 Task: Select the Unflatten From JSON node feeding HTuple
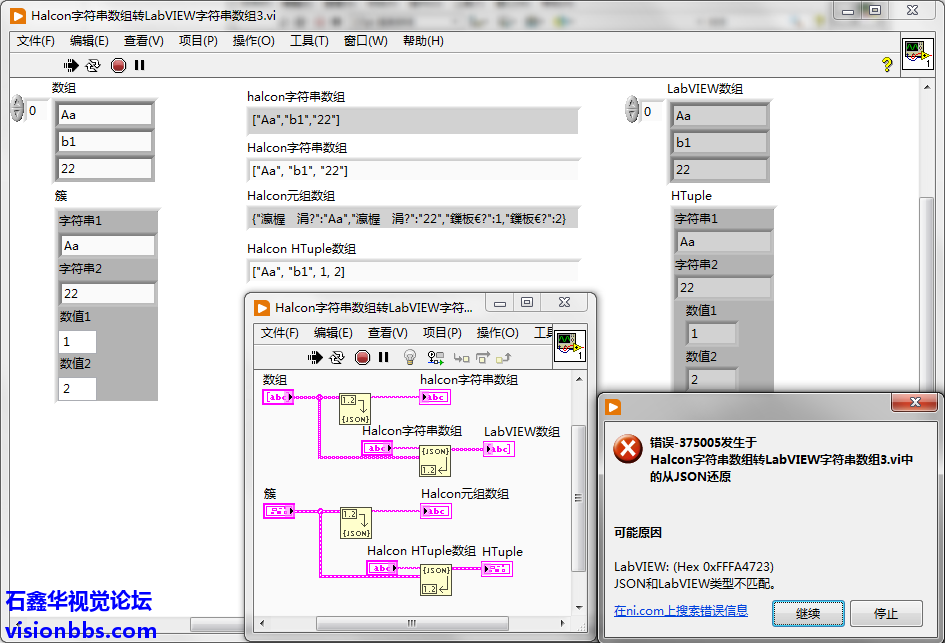coord(435,580)
